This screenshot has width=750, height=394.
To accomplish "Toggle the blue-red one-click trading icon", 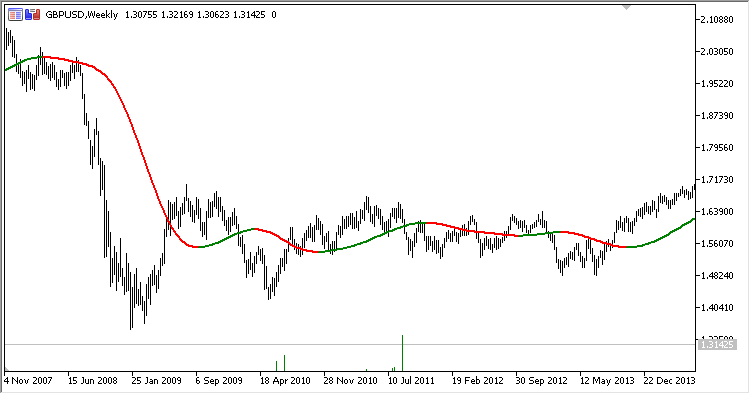I will (33, 15).
